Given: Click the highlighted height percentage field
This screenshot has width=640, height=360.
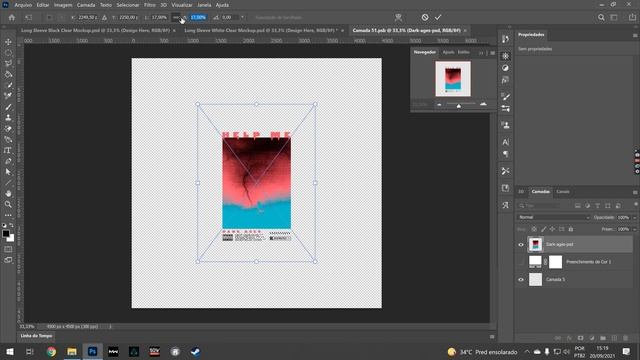Looking at the screenshot, I should point(198,18).
